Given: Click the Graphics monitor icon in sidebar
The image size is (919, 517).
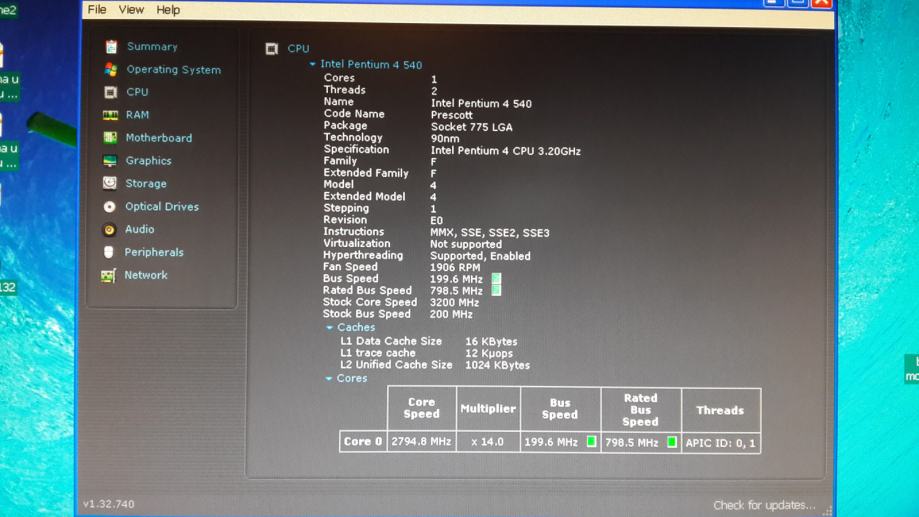Looking at the screenshot, I should (110, 161).
